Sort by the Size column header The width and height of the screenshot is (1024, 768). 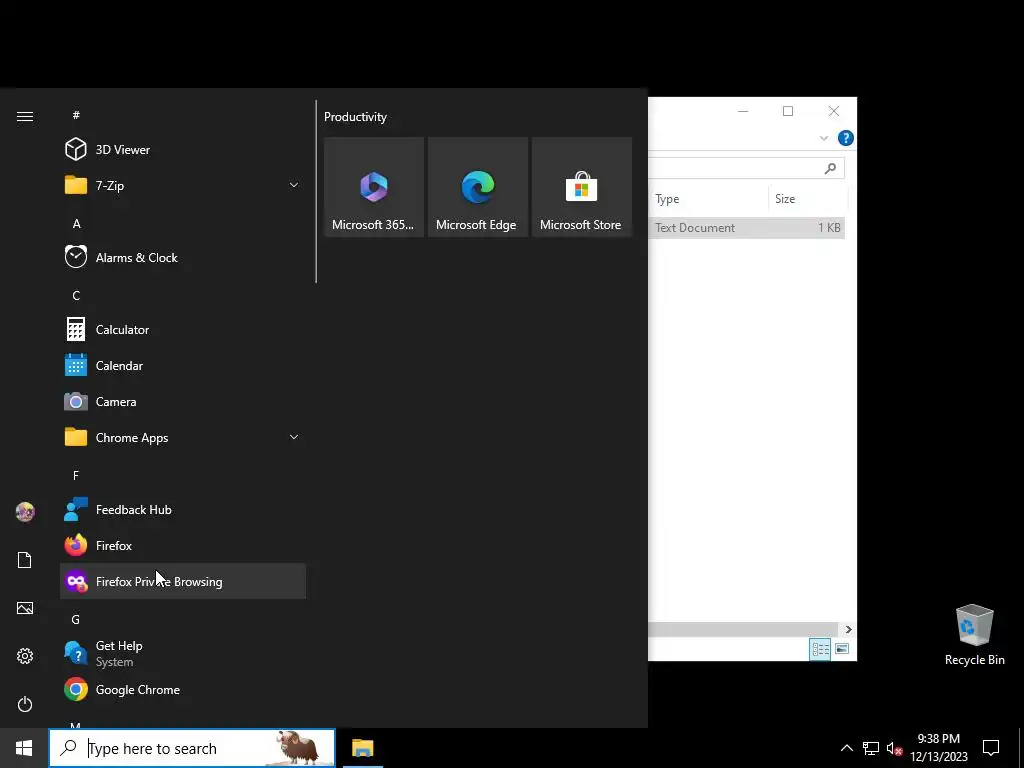click(808, 199)
